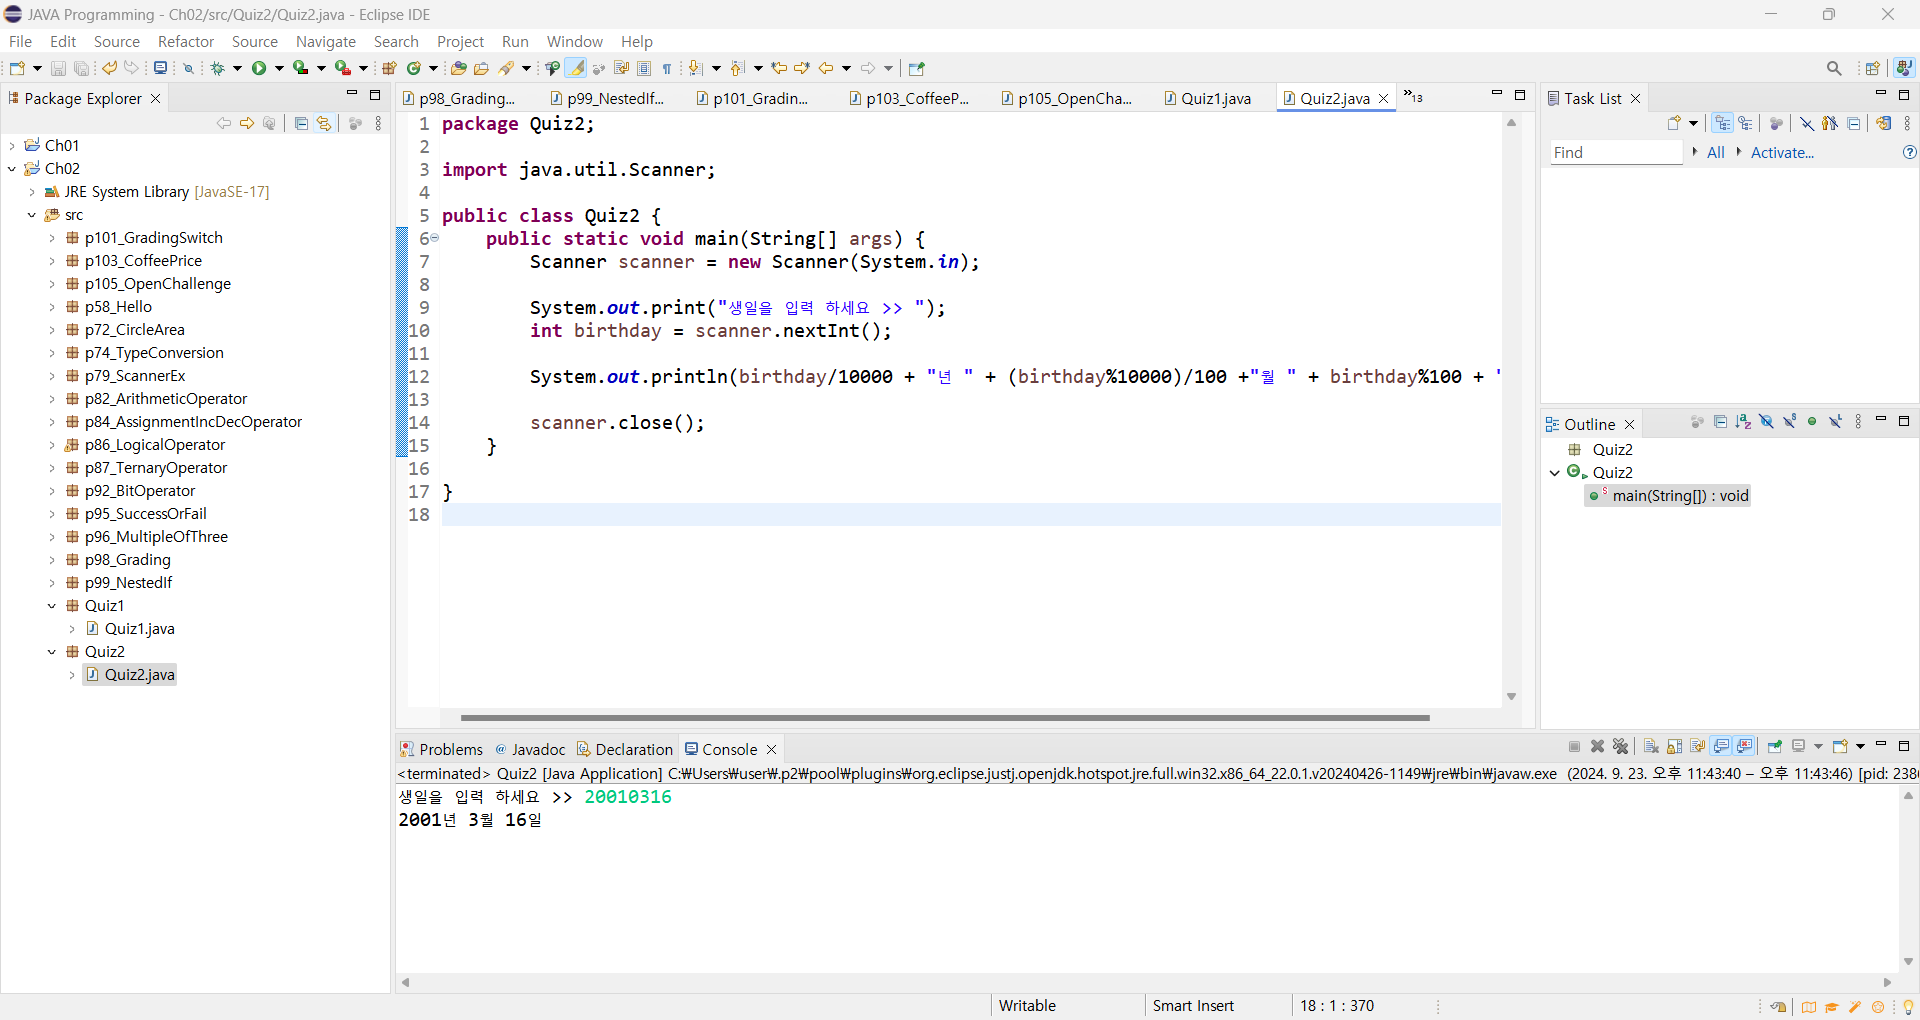Click Open Perspective icon
Screen dimensions: 1920x1020
[x=1872, y=68]
